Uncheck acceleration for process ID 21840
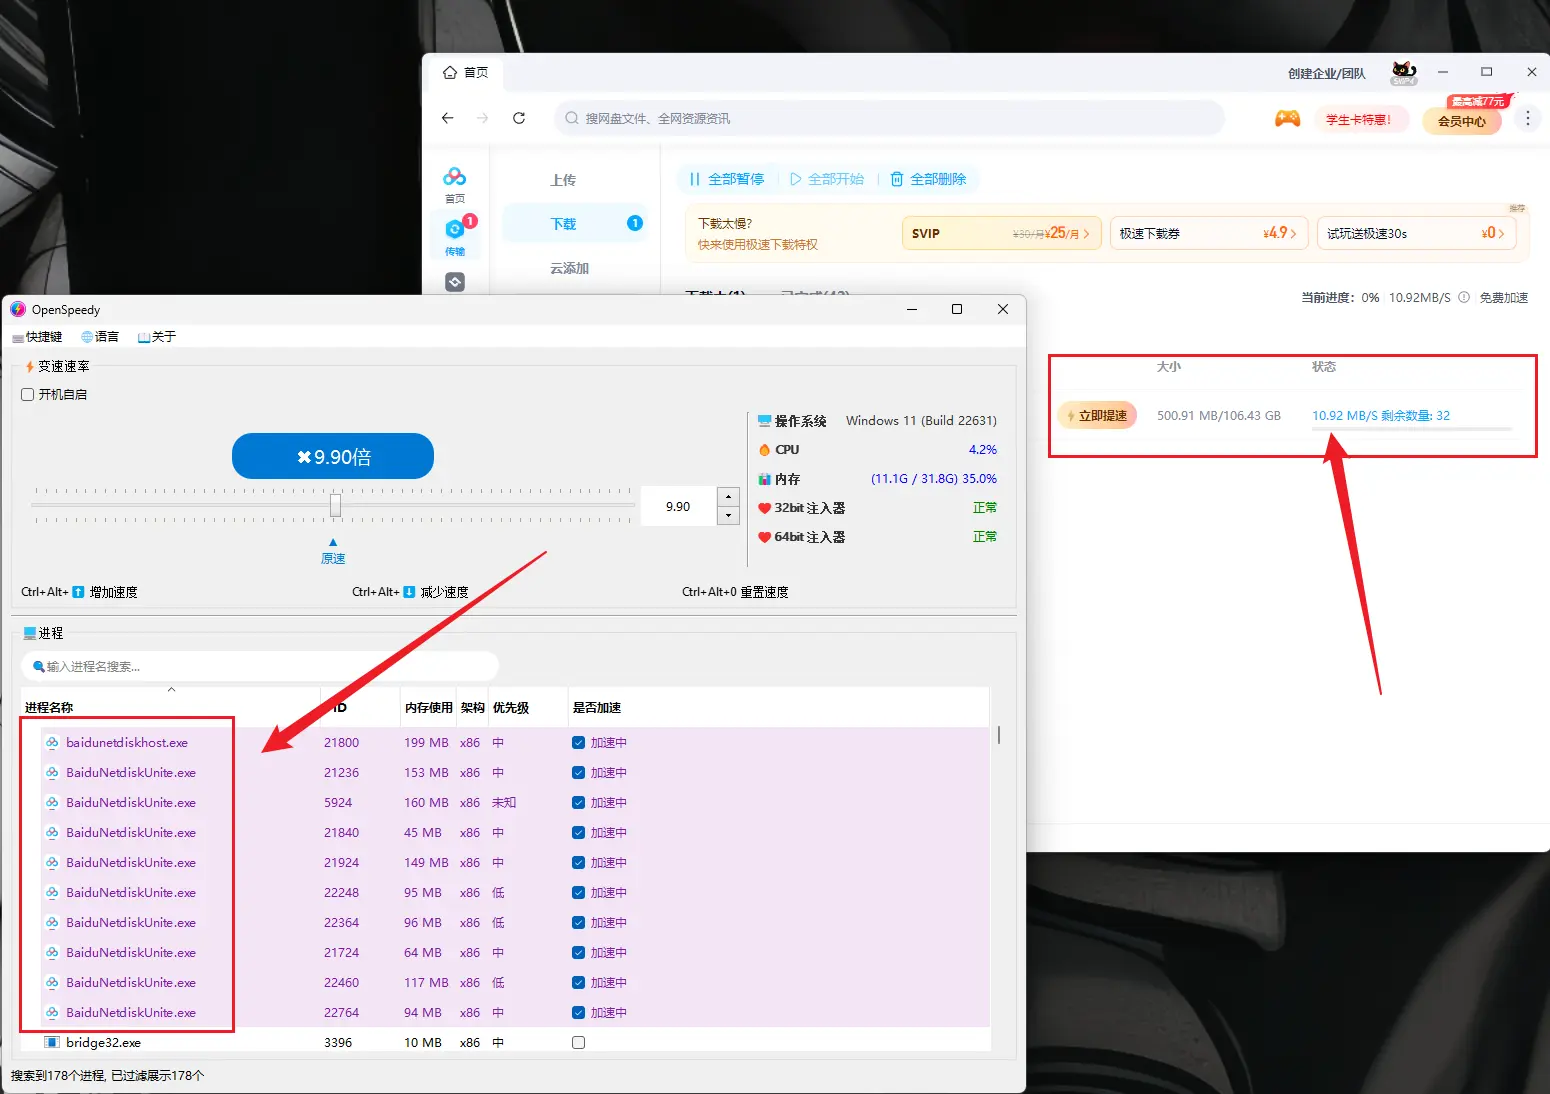The height and width of the screenshot is (1094, 1550). (578, 833)
